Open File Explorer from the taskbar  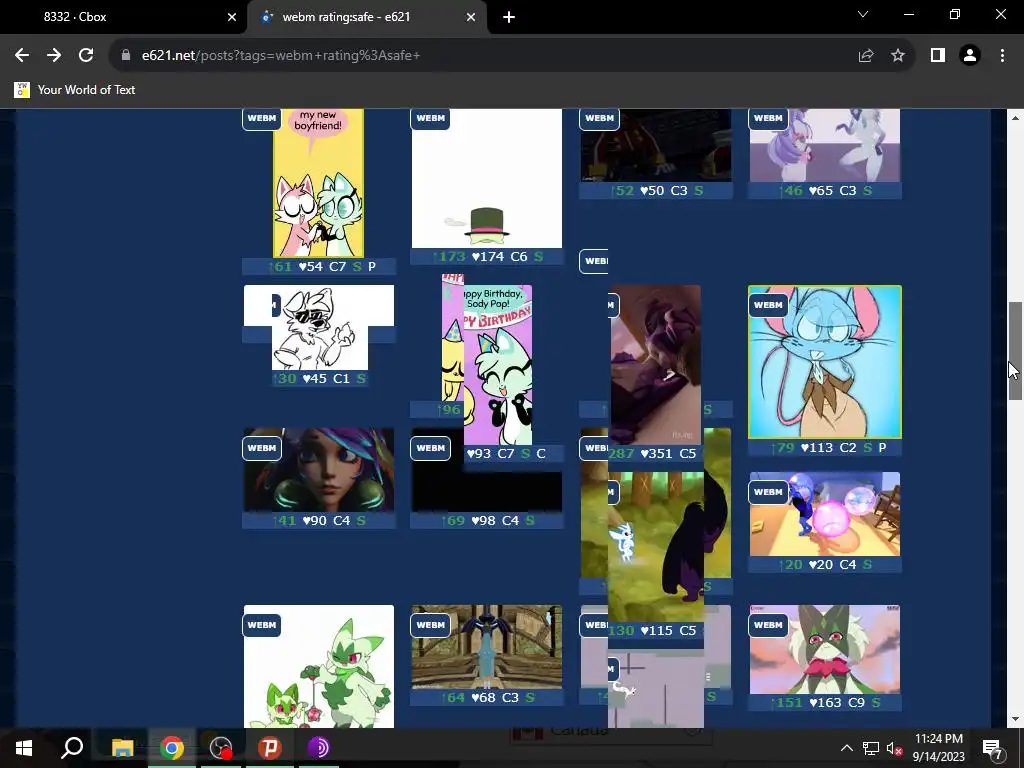(x=122, y=748)
